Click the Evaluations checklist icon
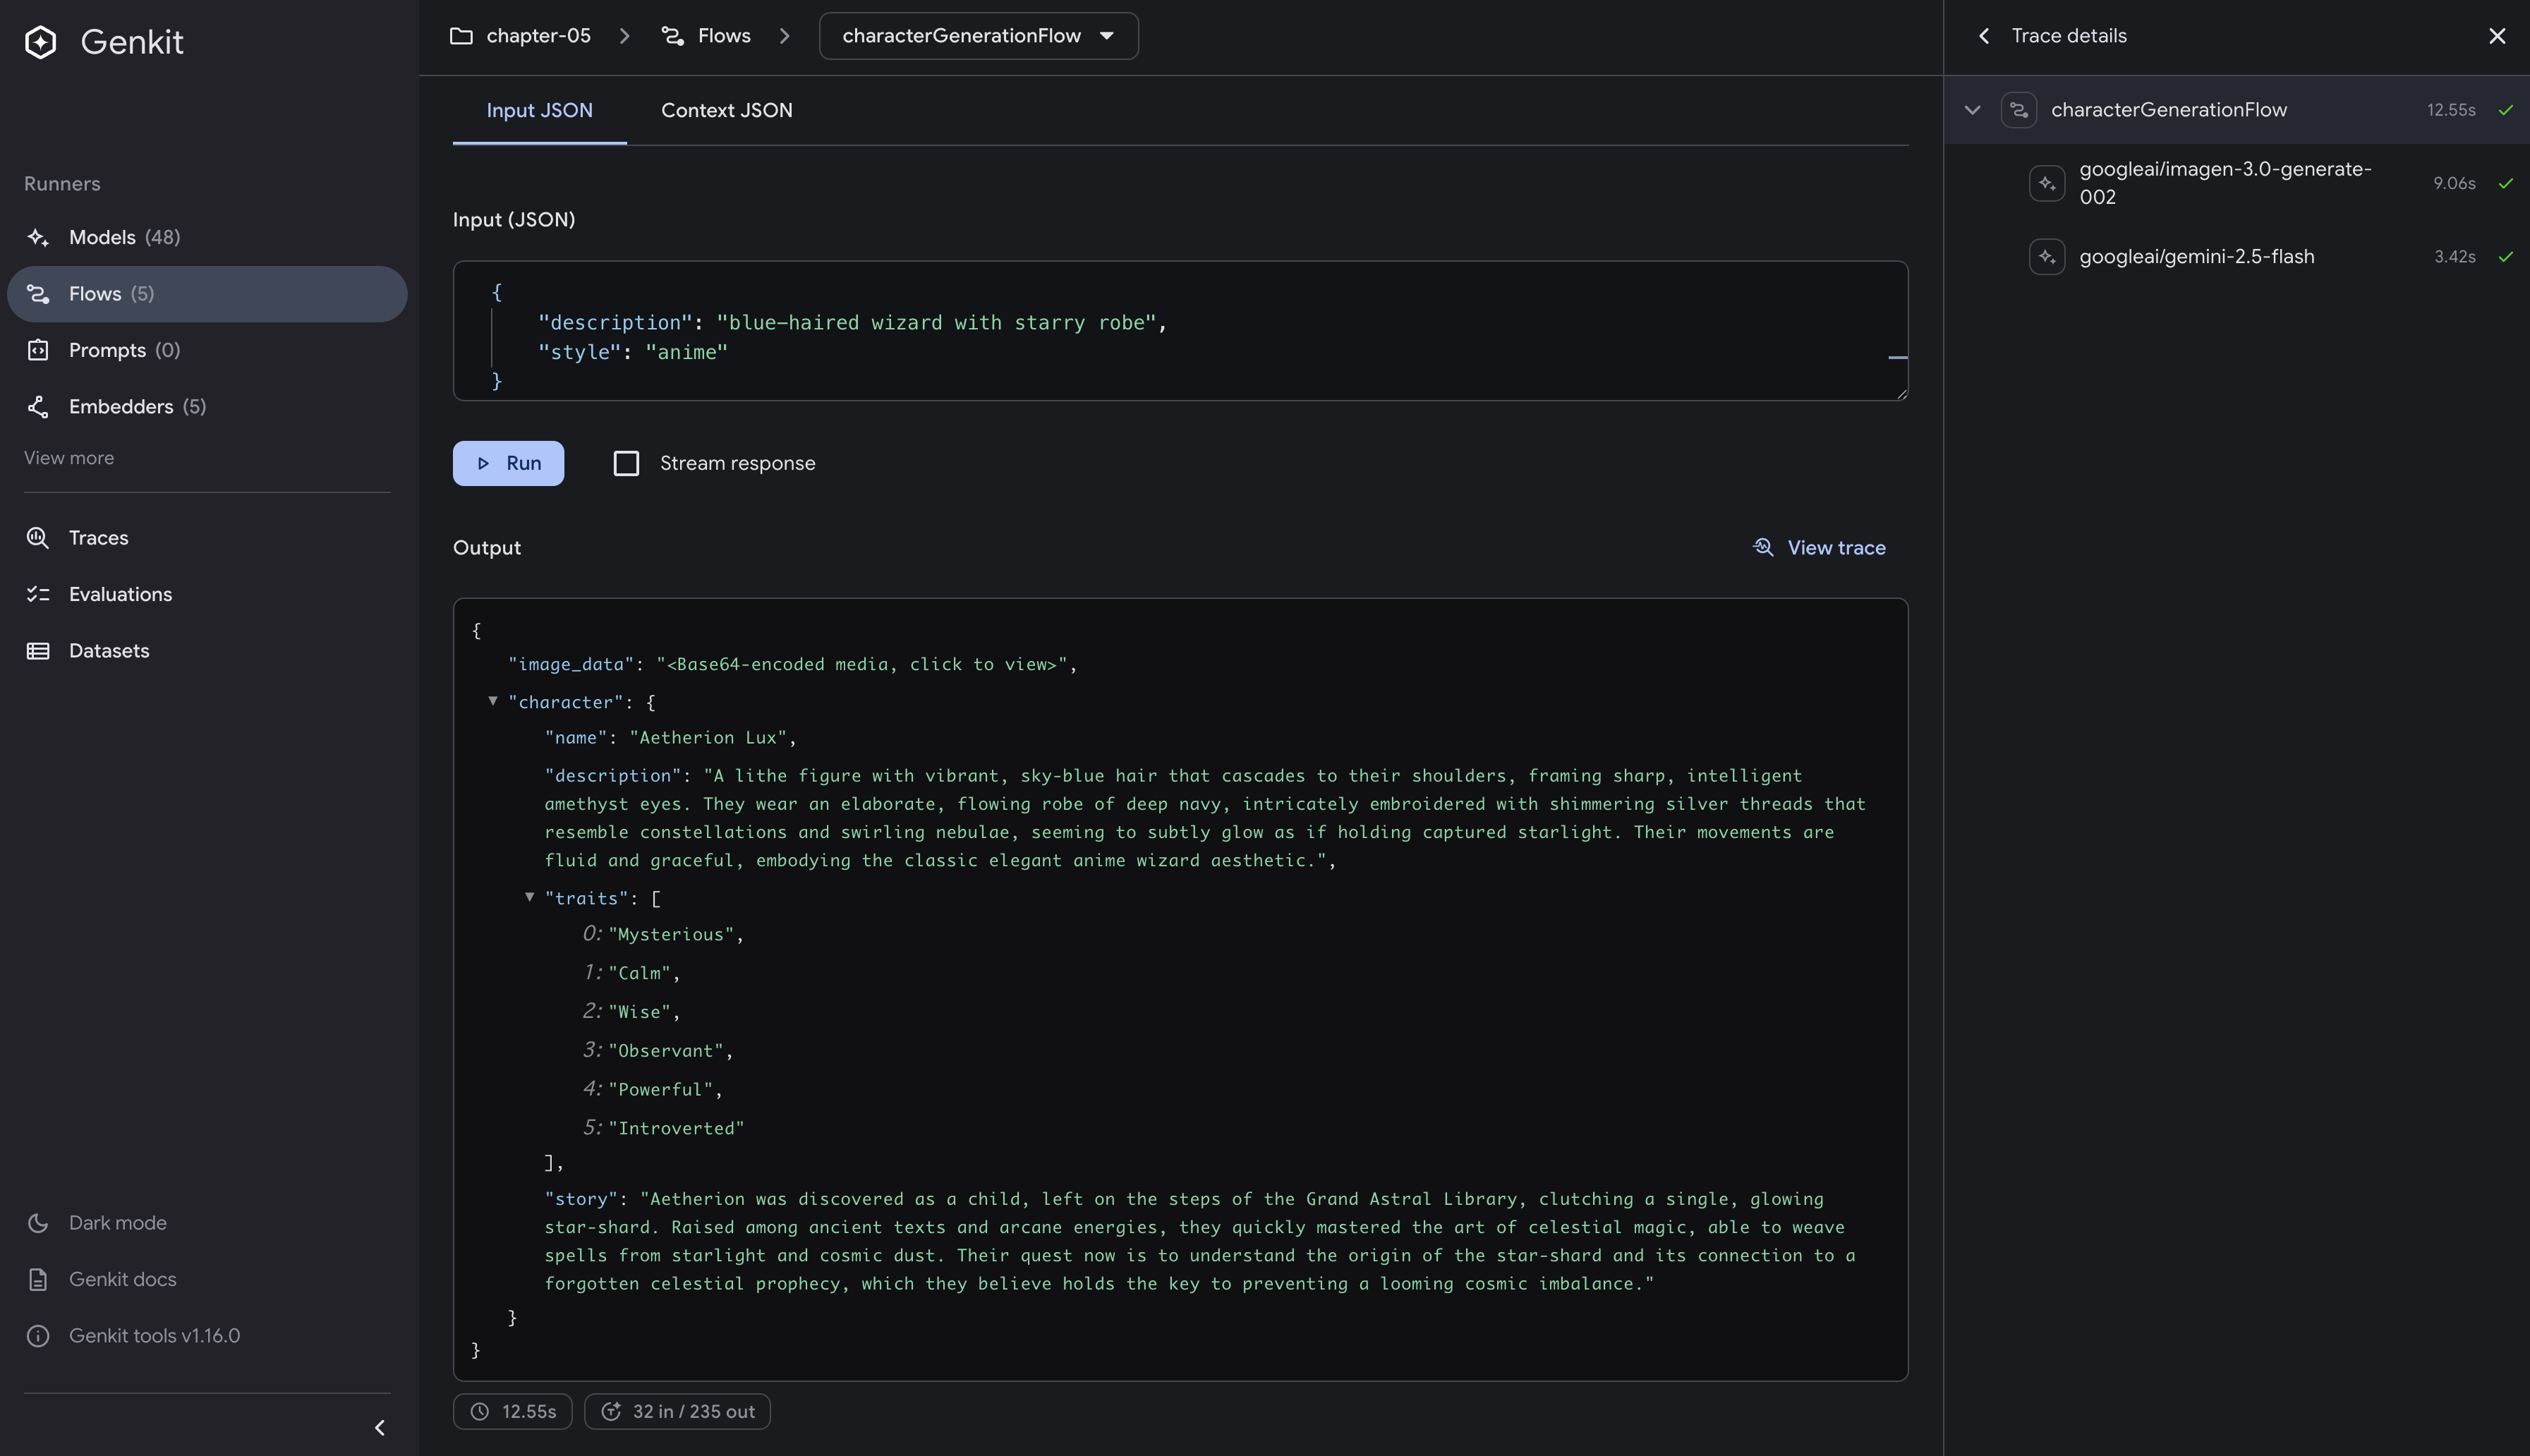The height and width of the screenshot is (1456, 2530). (x=38, y=594)
